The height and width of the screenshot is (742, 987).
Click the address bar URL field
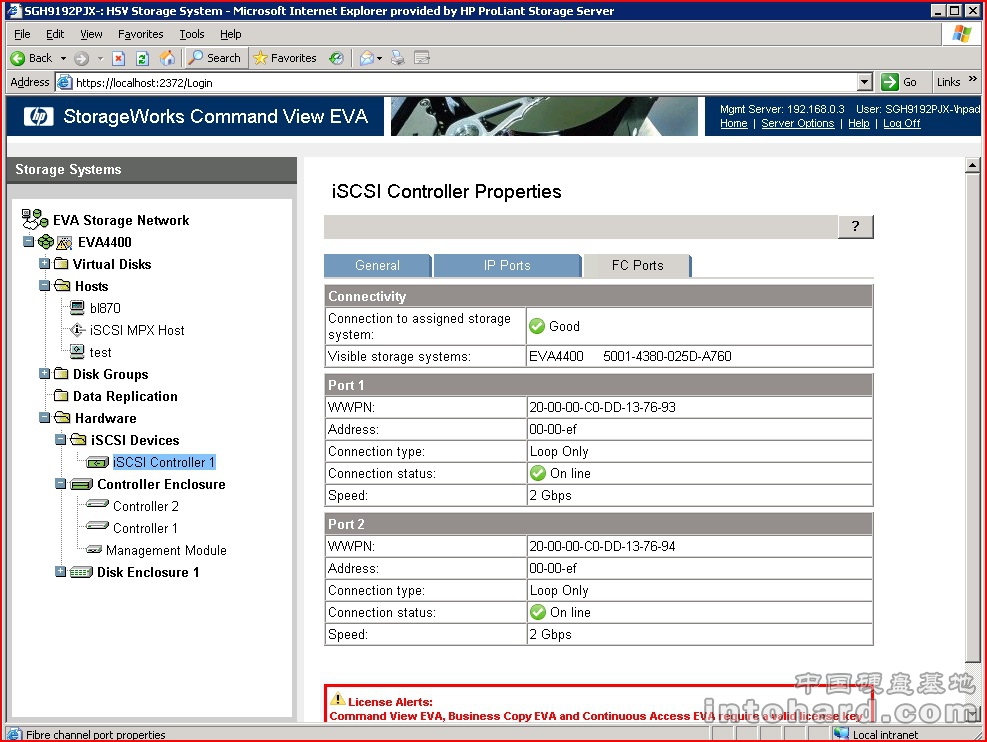click(457, 82)
